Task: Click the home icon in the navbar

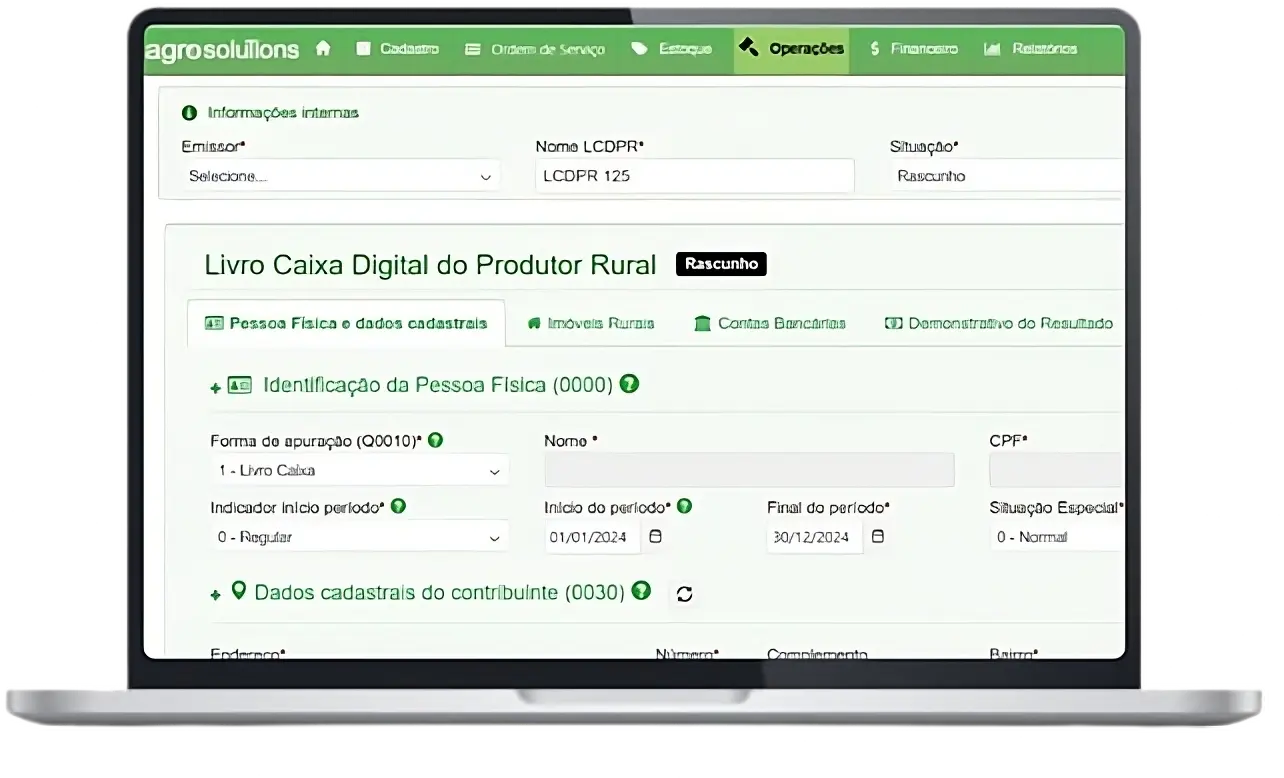Action: (322, 48)
